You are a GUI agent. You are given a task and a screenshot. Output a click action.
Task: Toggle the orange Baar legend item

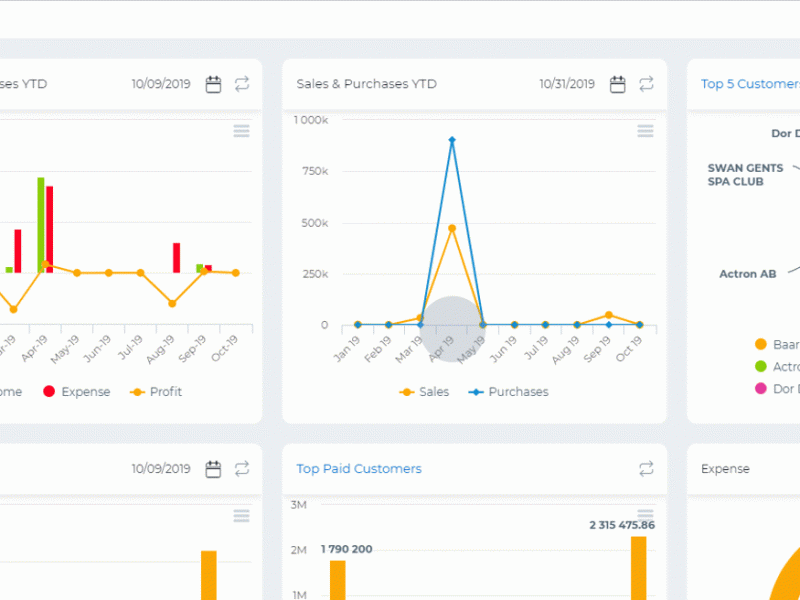click(x=777, y=344)
